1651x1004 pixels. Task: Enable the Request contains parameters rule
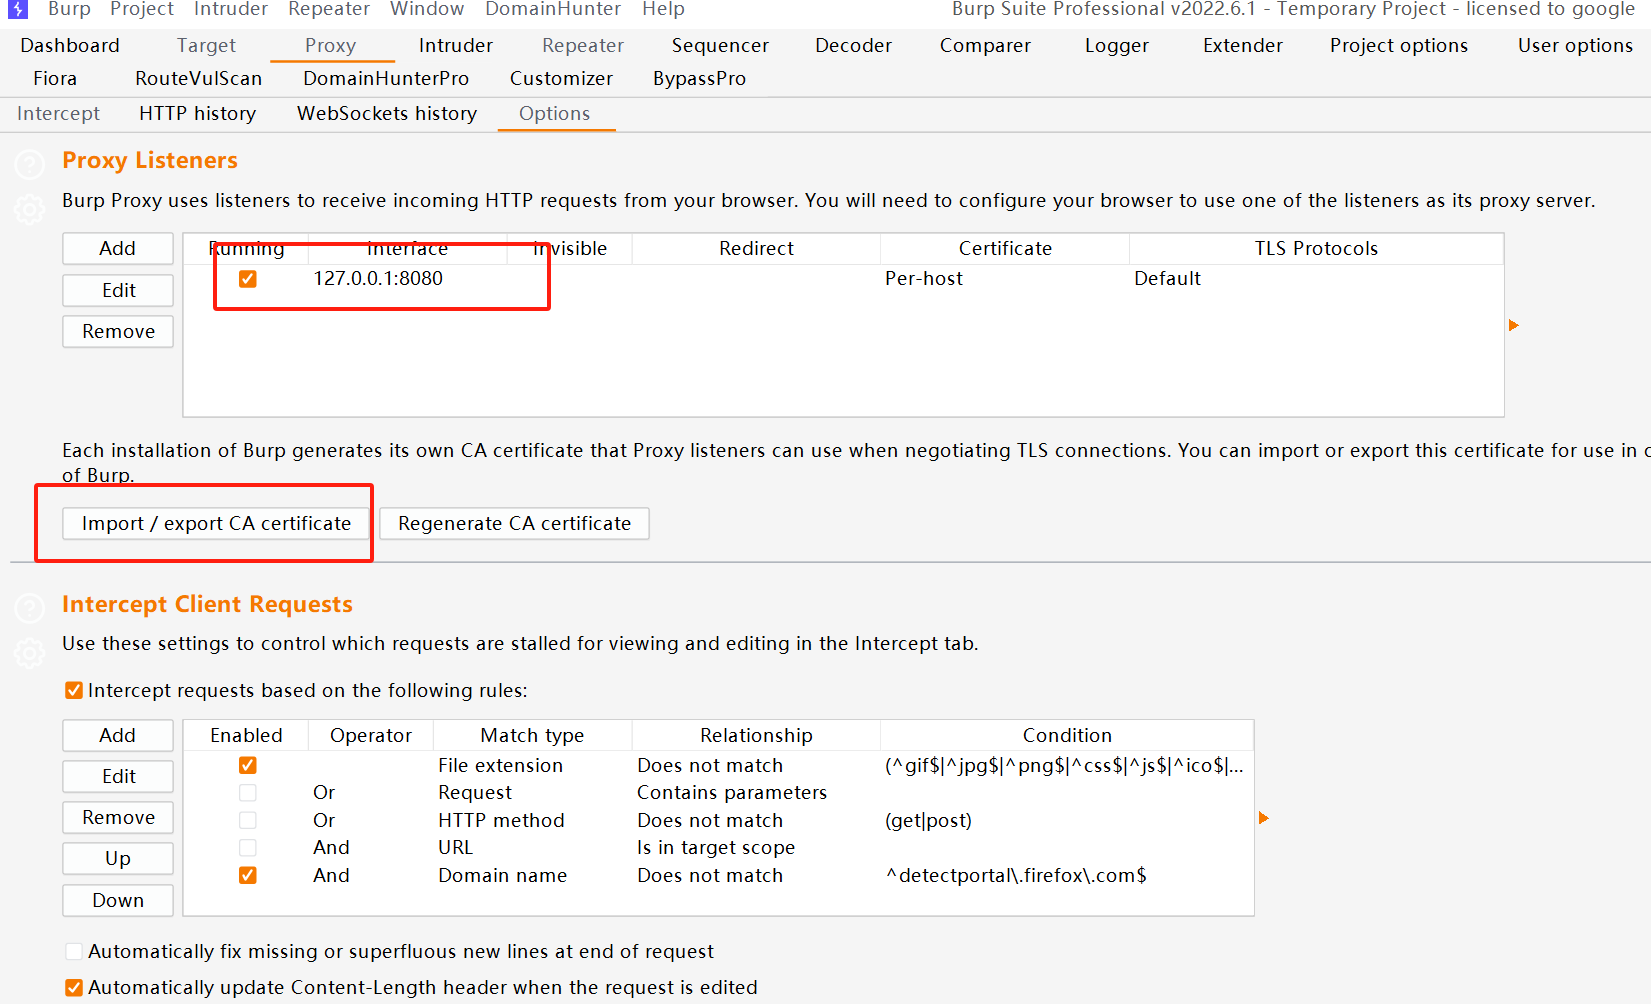pyautogui.click(x=248, y=793)
